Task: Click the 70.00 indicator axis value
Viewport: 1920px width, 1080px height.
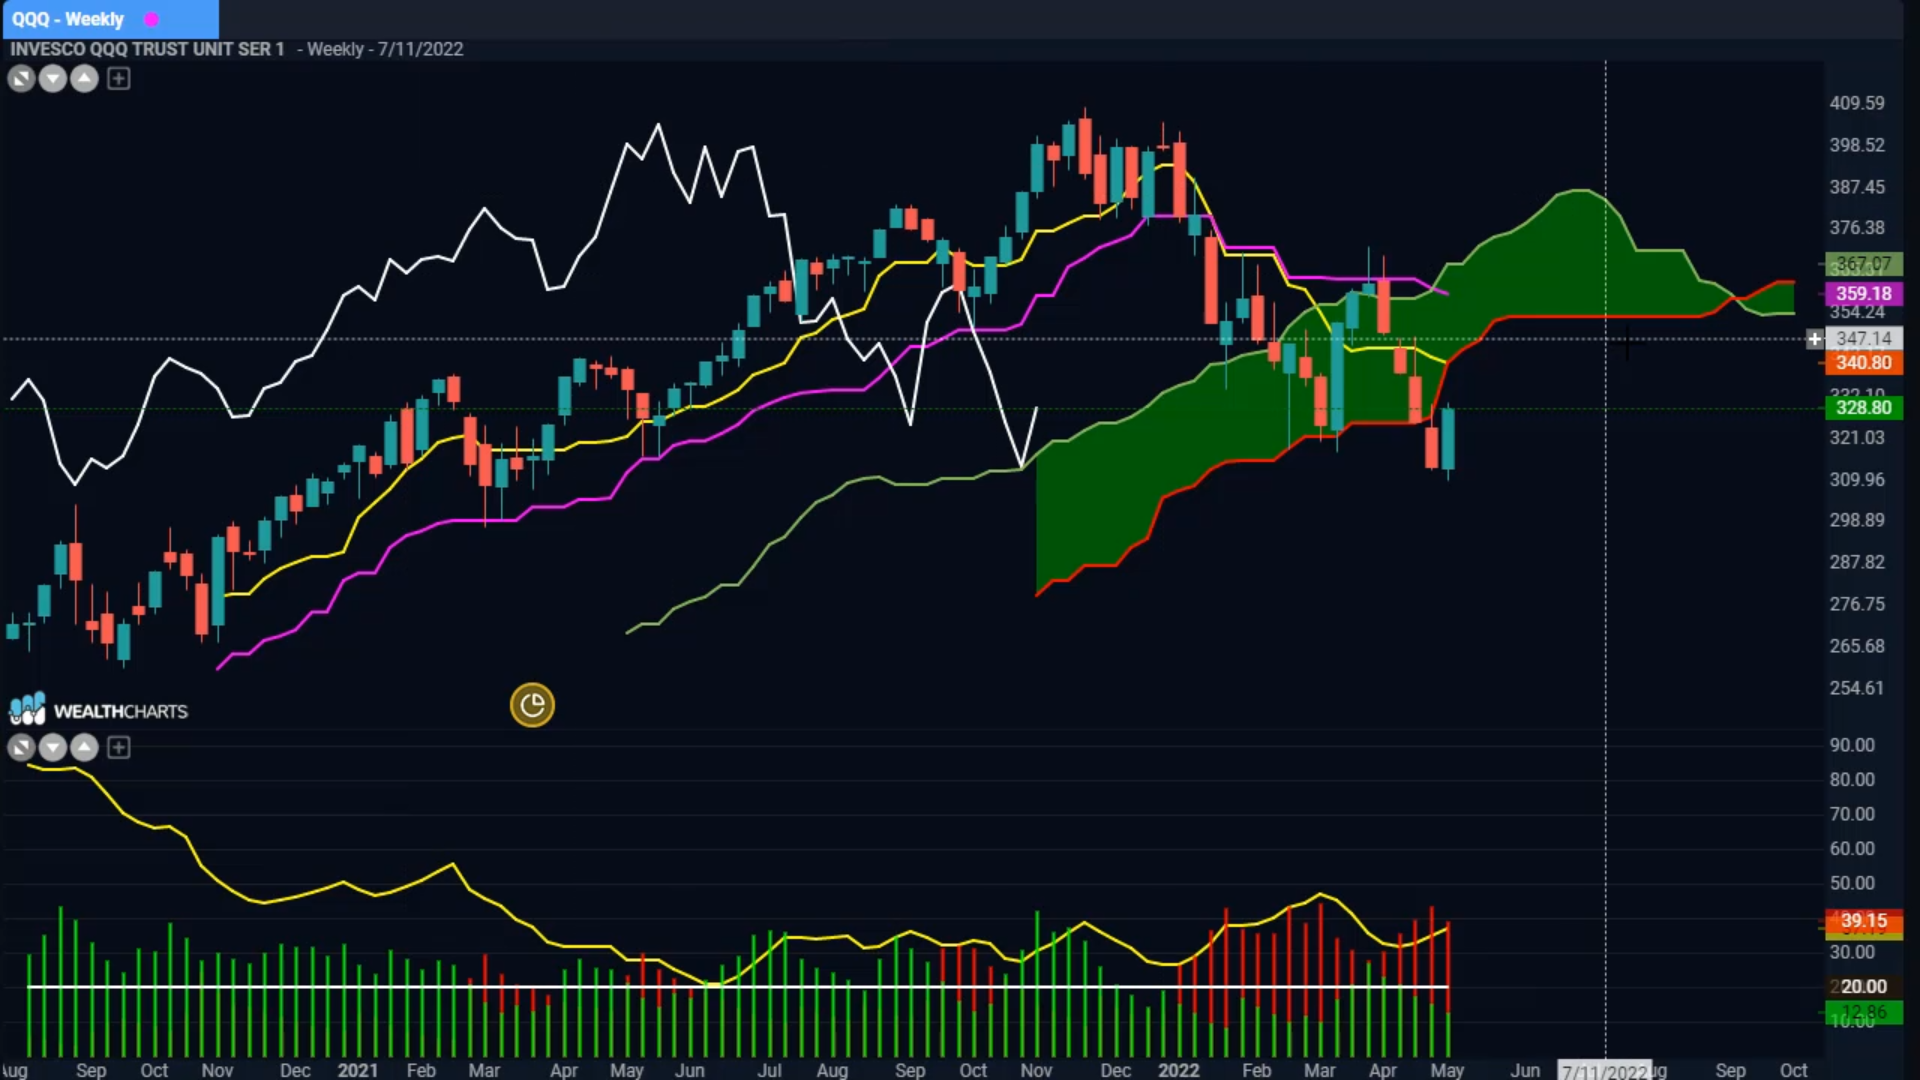Action: 1852,814
